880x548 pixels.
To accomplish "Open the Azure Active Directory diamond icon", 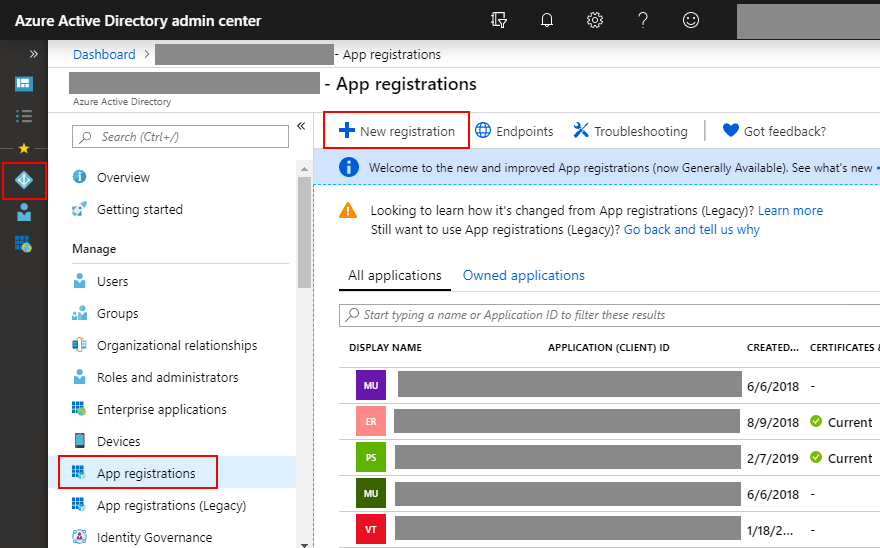I will pyautogui.click(x=24, y=180).
